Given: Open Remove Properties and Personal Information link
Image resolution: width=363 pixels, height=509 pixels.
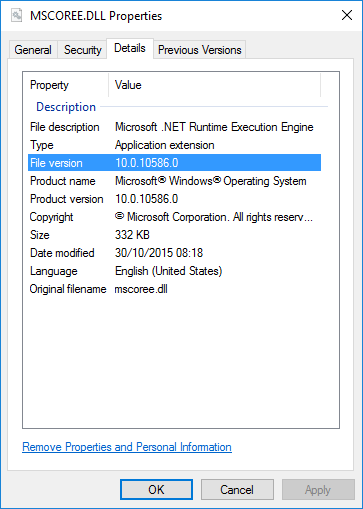Looking at the screenshot, I should tap(127, 447).
